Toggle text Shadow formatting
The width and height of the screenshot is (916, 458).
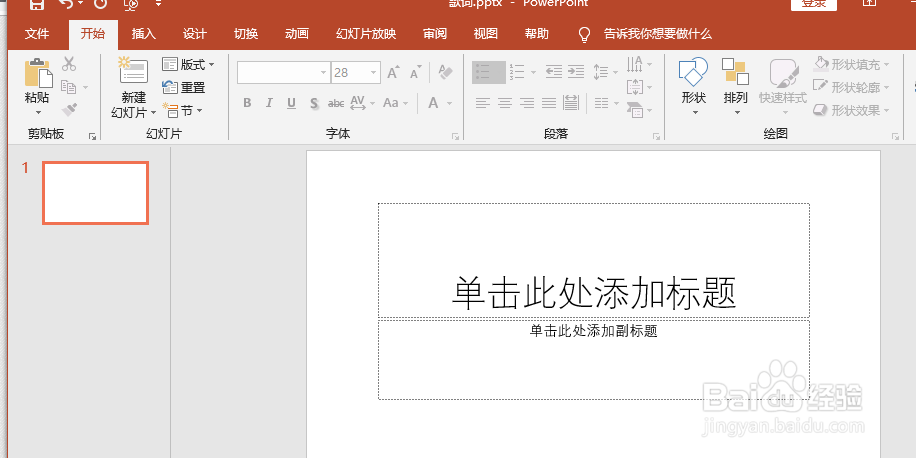point(314,103)
